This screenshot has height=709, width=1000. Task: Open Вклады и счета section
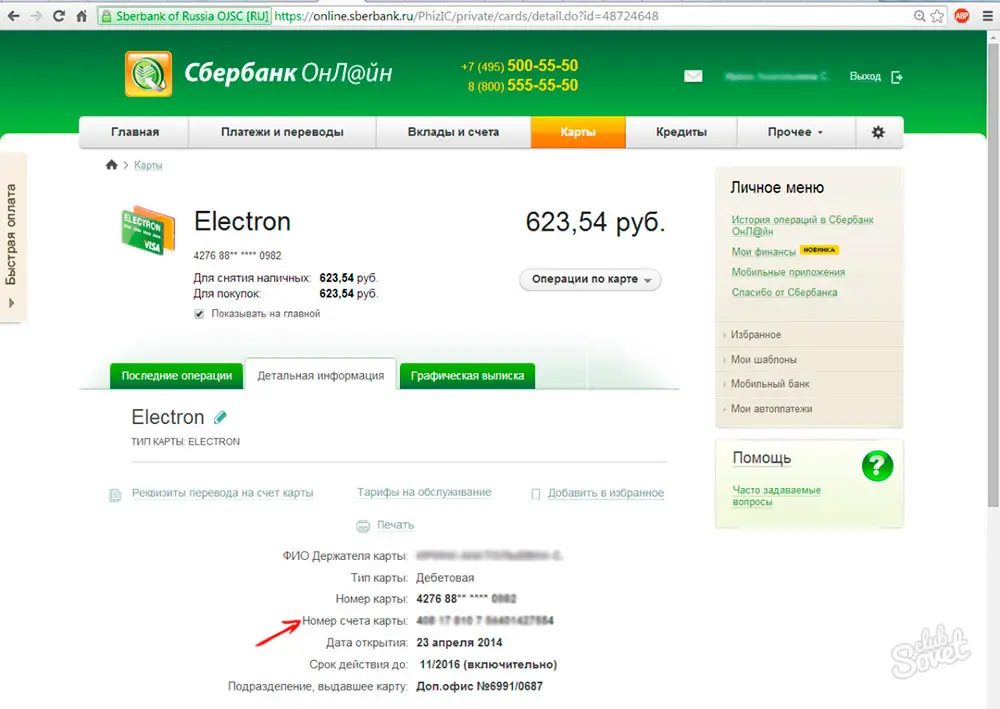pos(453,132)
